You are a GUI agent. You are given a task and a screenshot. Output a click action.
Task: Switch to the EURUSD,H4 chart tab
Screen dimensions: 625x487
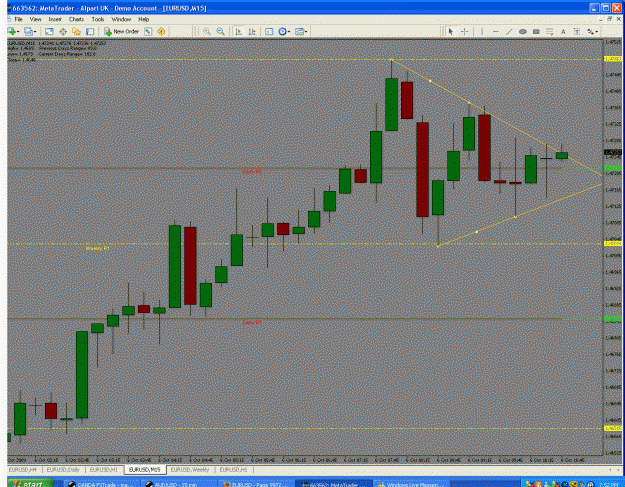point(22,470)
